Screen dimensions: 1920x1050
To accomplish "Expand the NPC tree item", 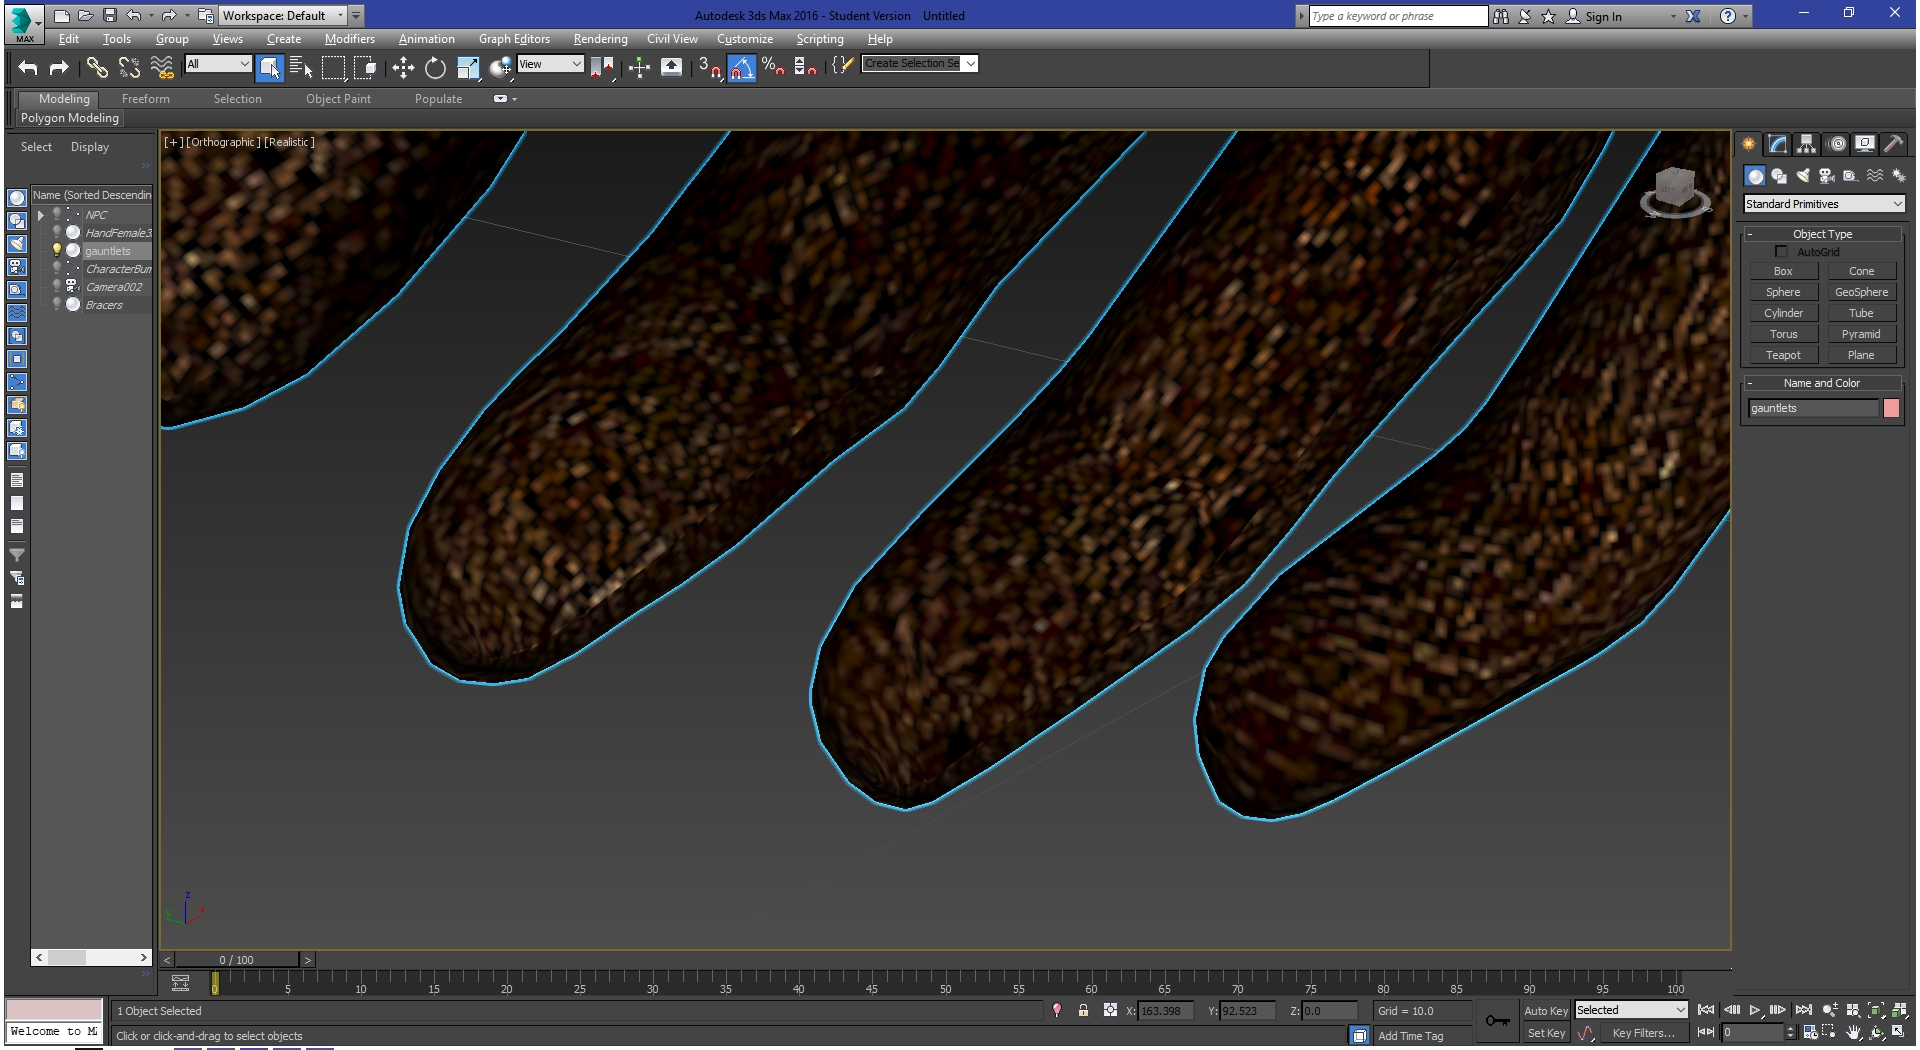I will (x=41, y=215).
